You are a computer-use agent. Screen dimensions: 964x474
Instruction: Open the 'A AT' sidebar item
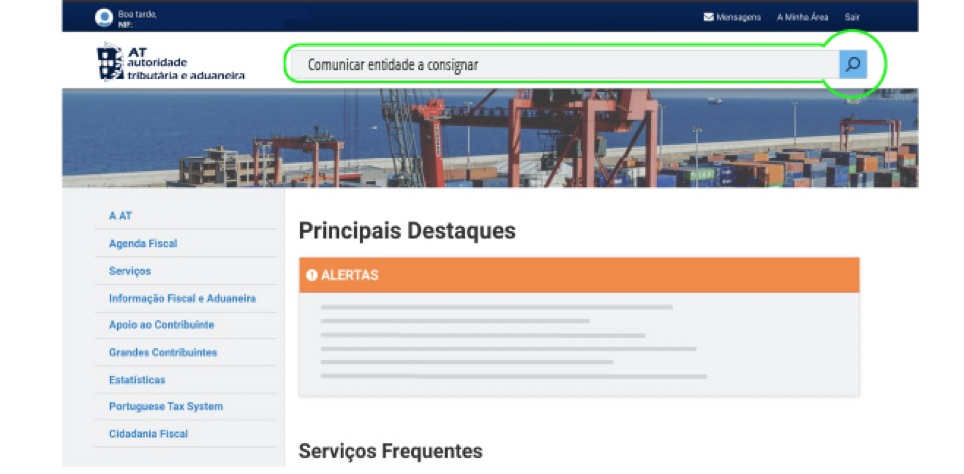pos(120,216)
